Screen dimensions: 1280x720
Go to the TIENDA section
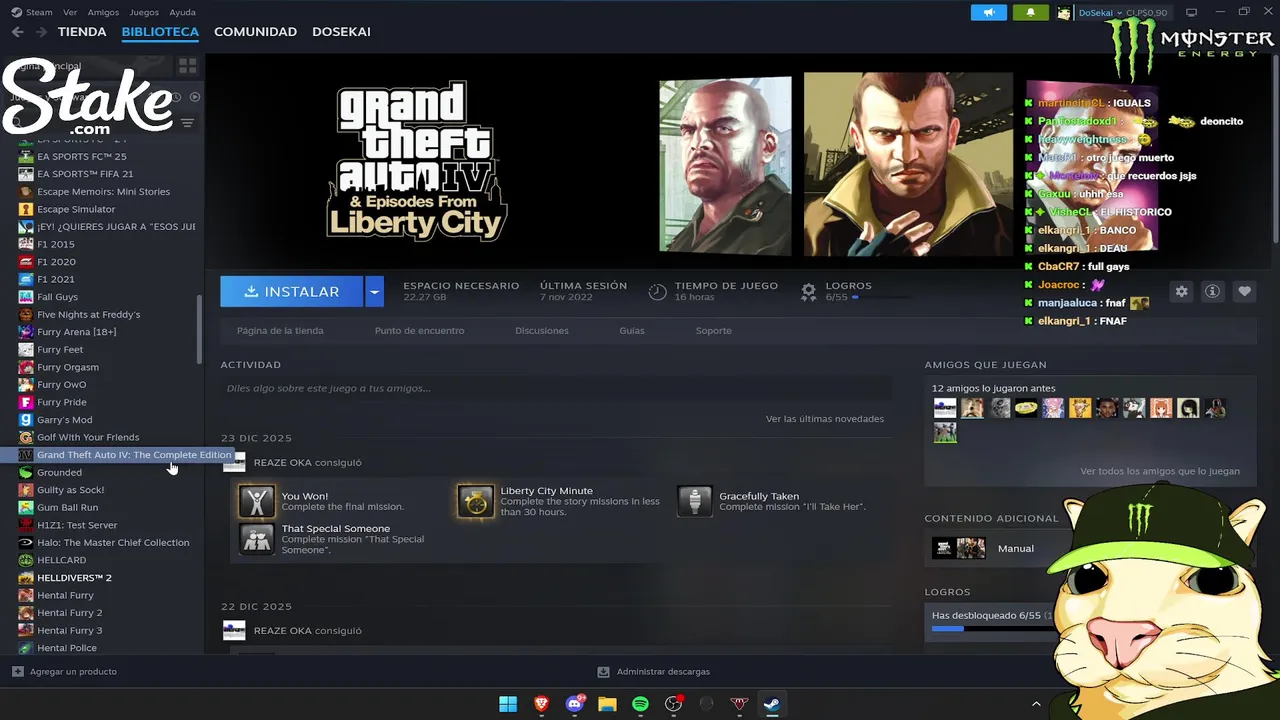[x=82, y=32]
